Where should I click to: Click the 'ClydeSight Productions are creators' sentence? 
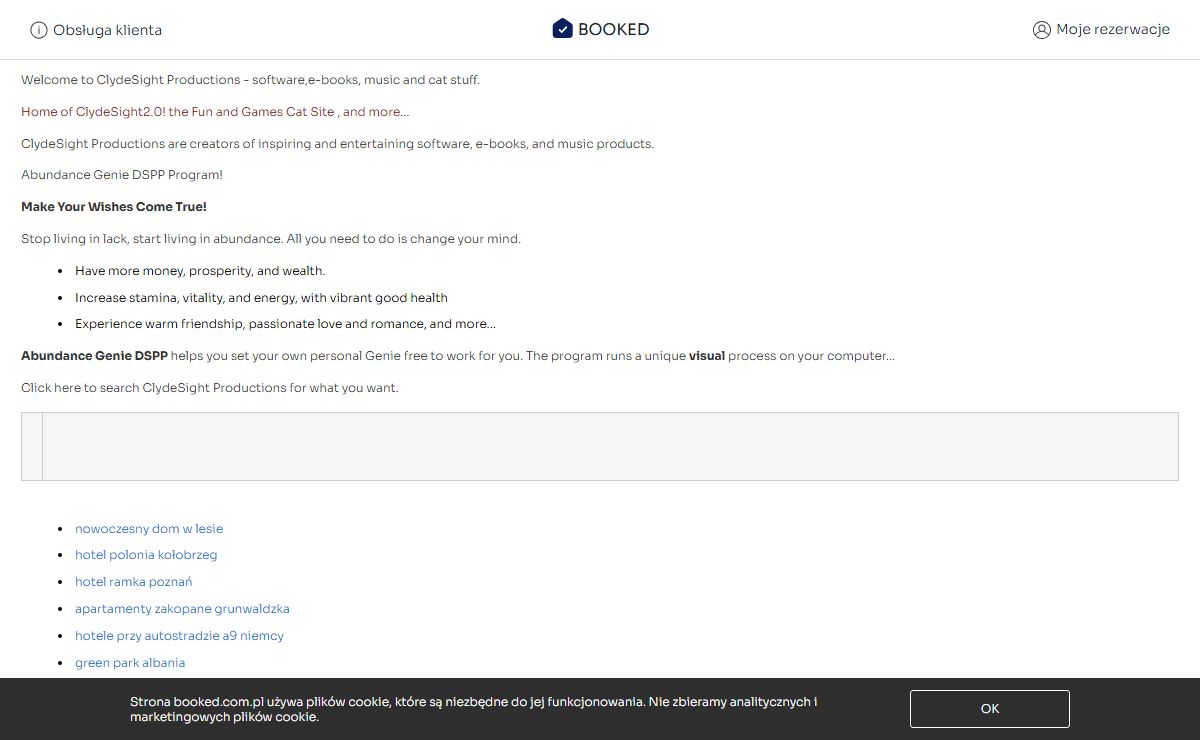click(x=337, y=144)
